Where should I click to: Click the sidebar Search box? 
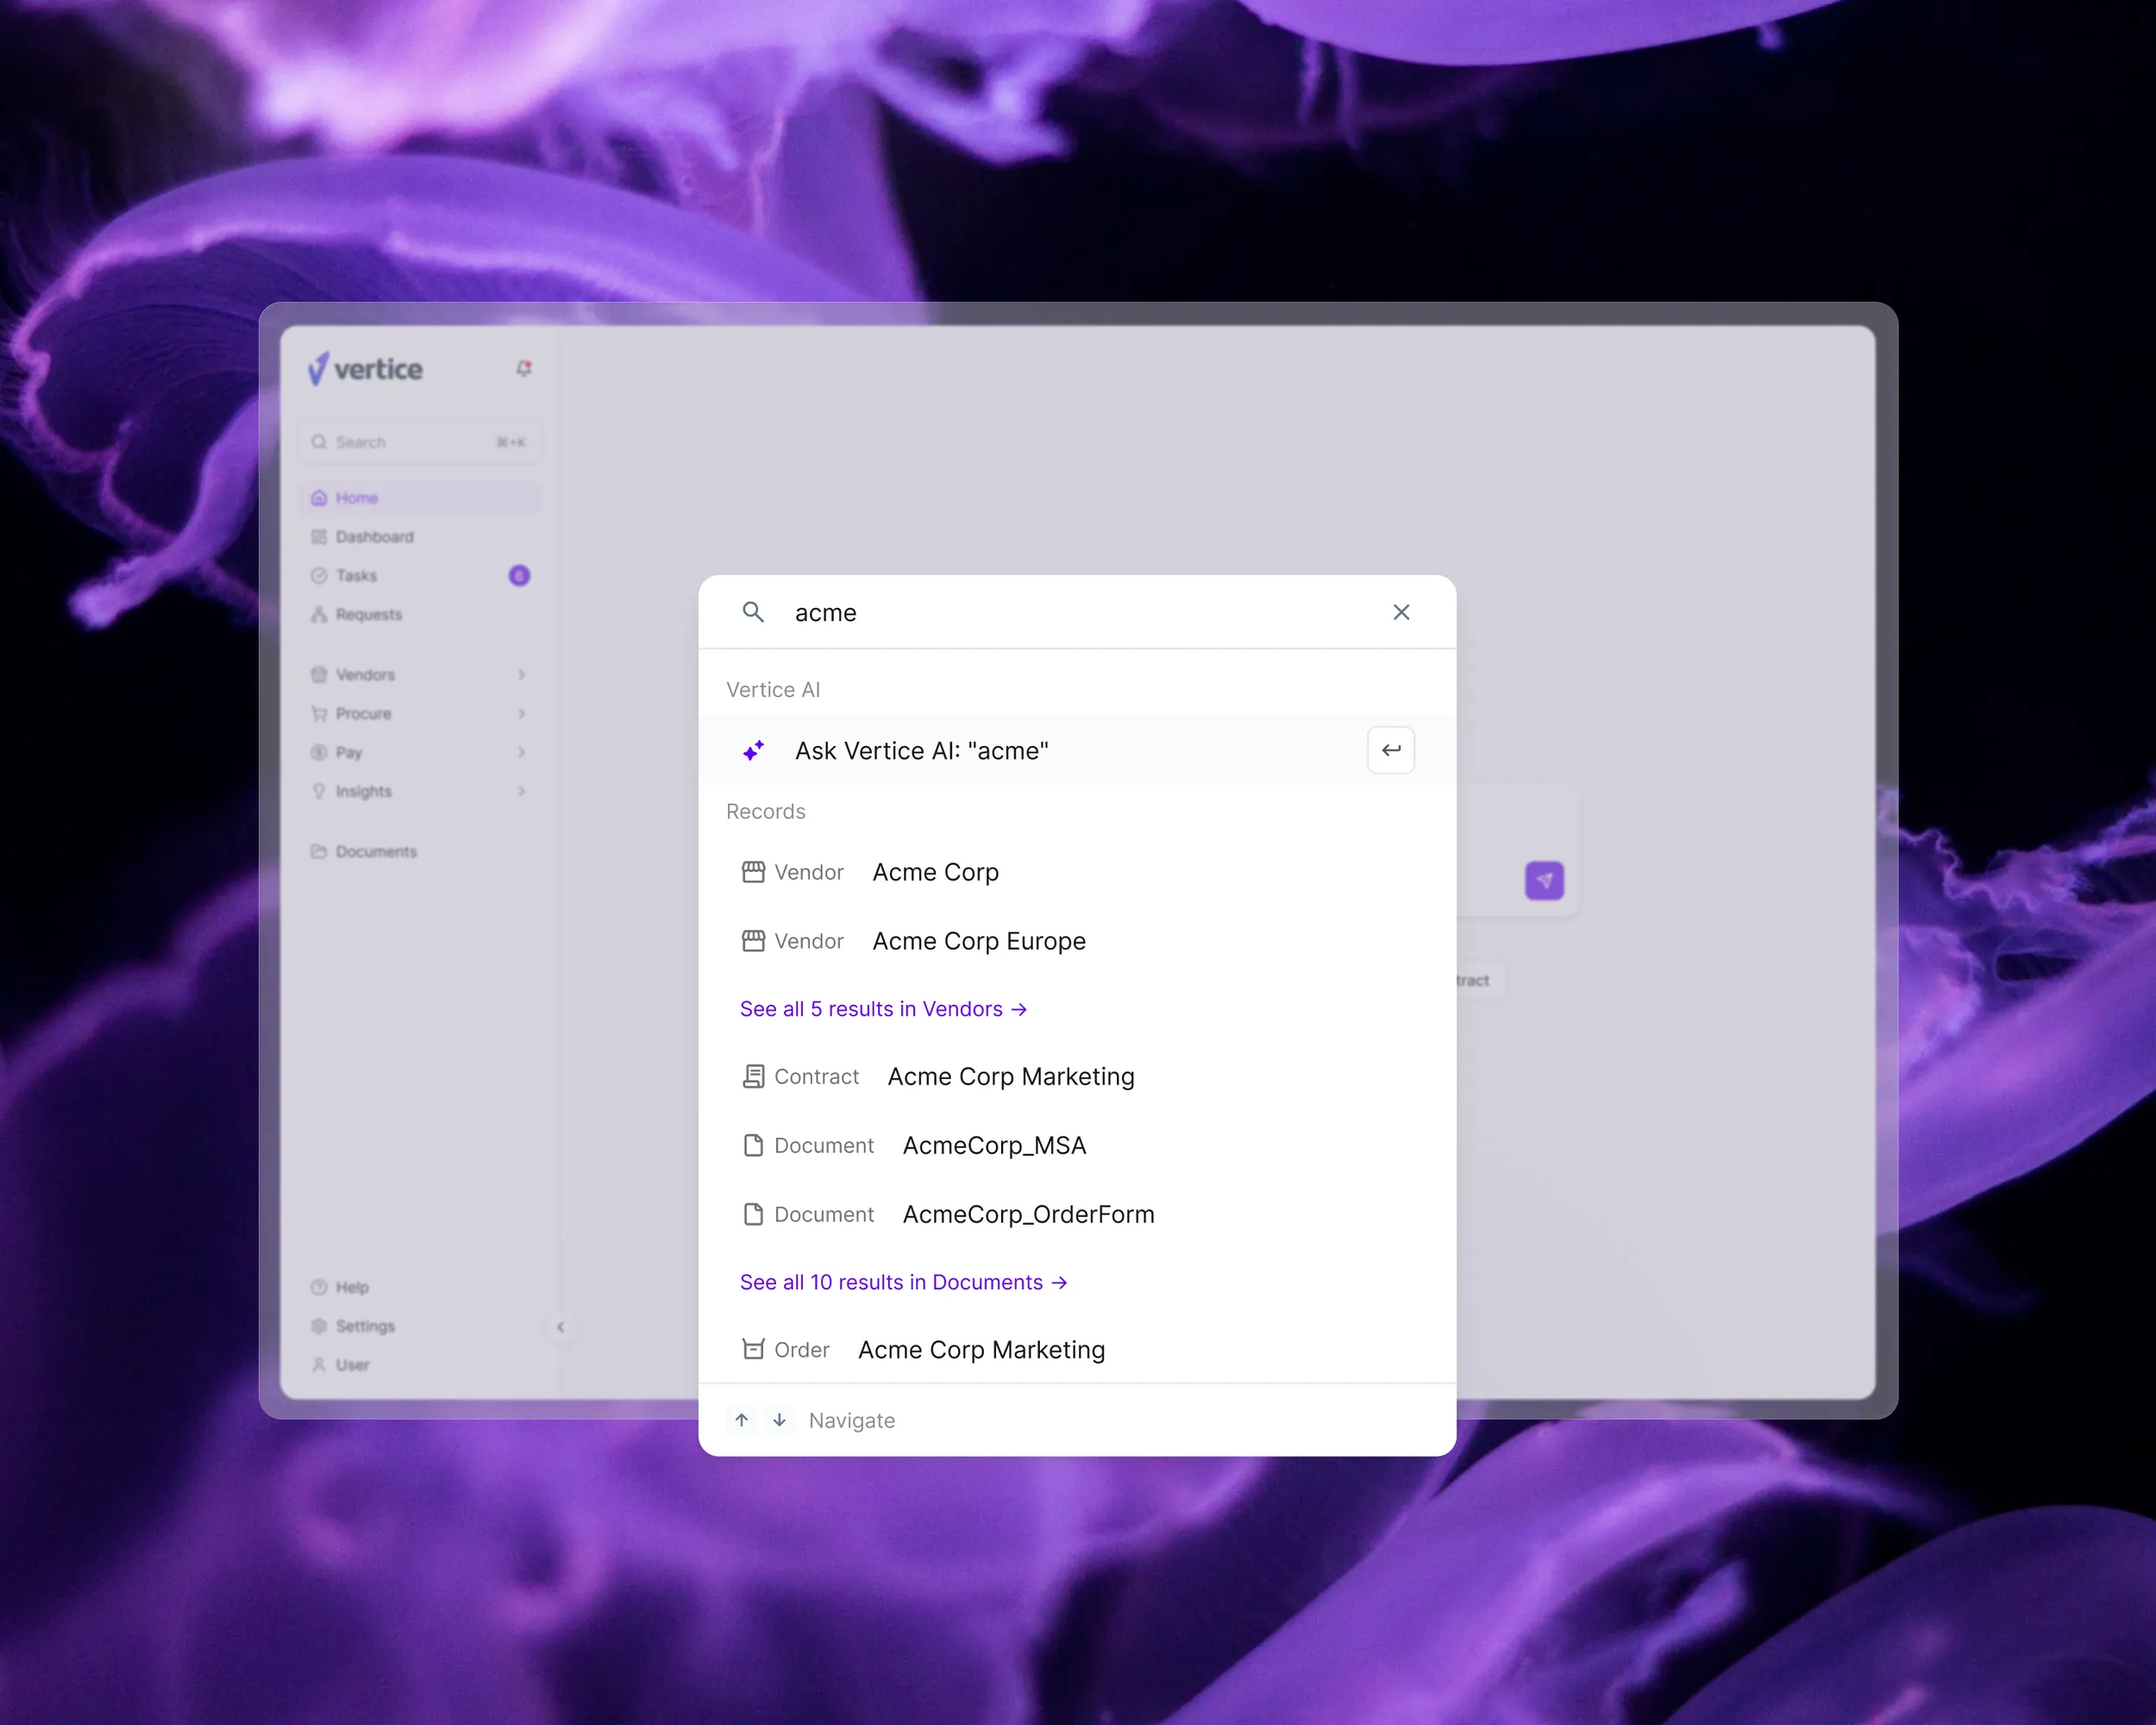click(420, 442)
